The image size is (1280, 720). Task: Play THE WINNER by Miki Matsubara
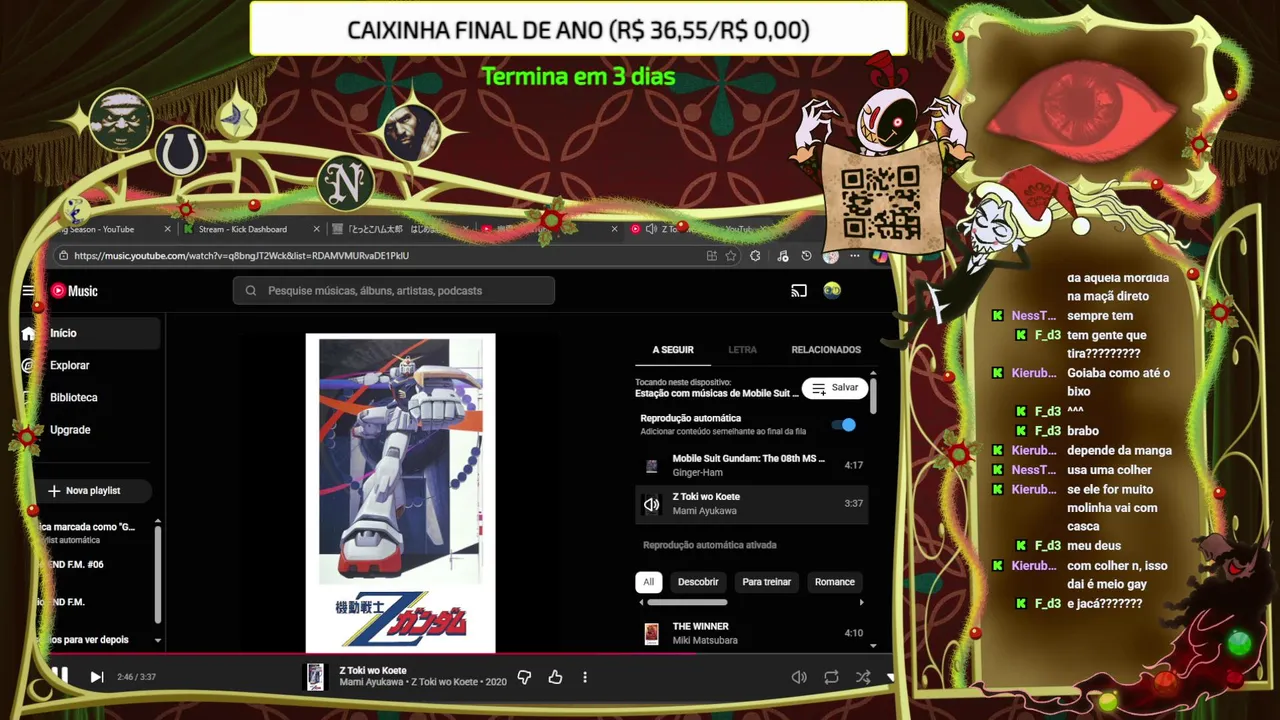click(752, 633)
